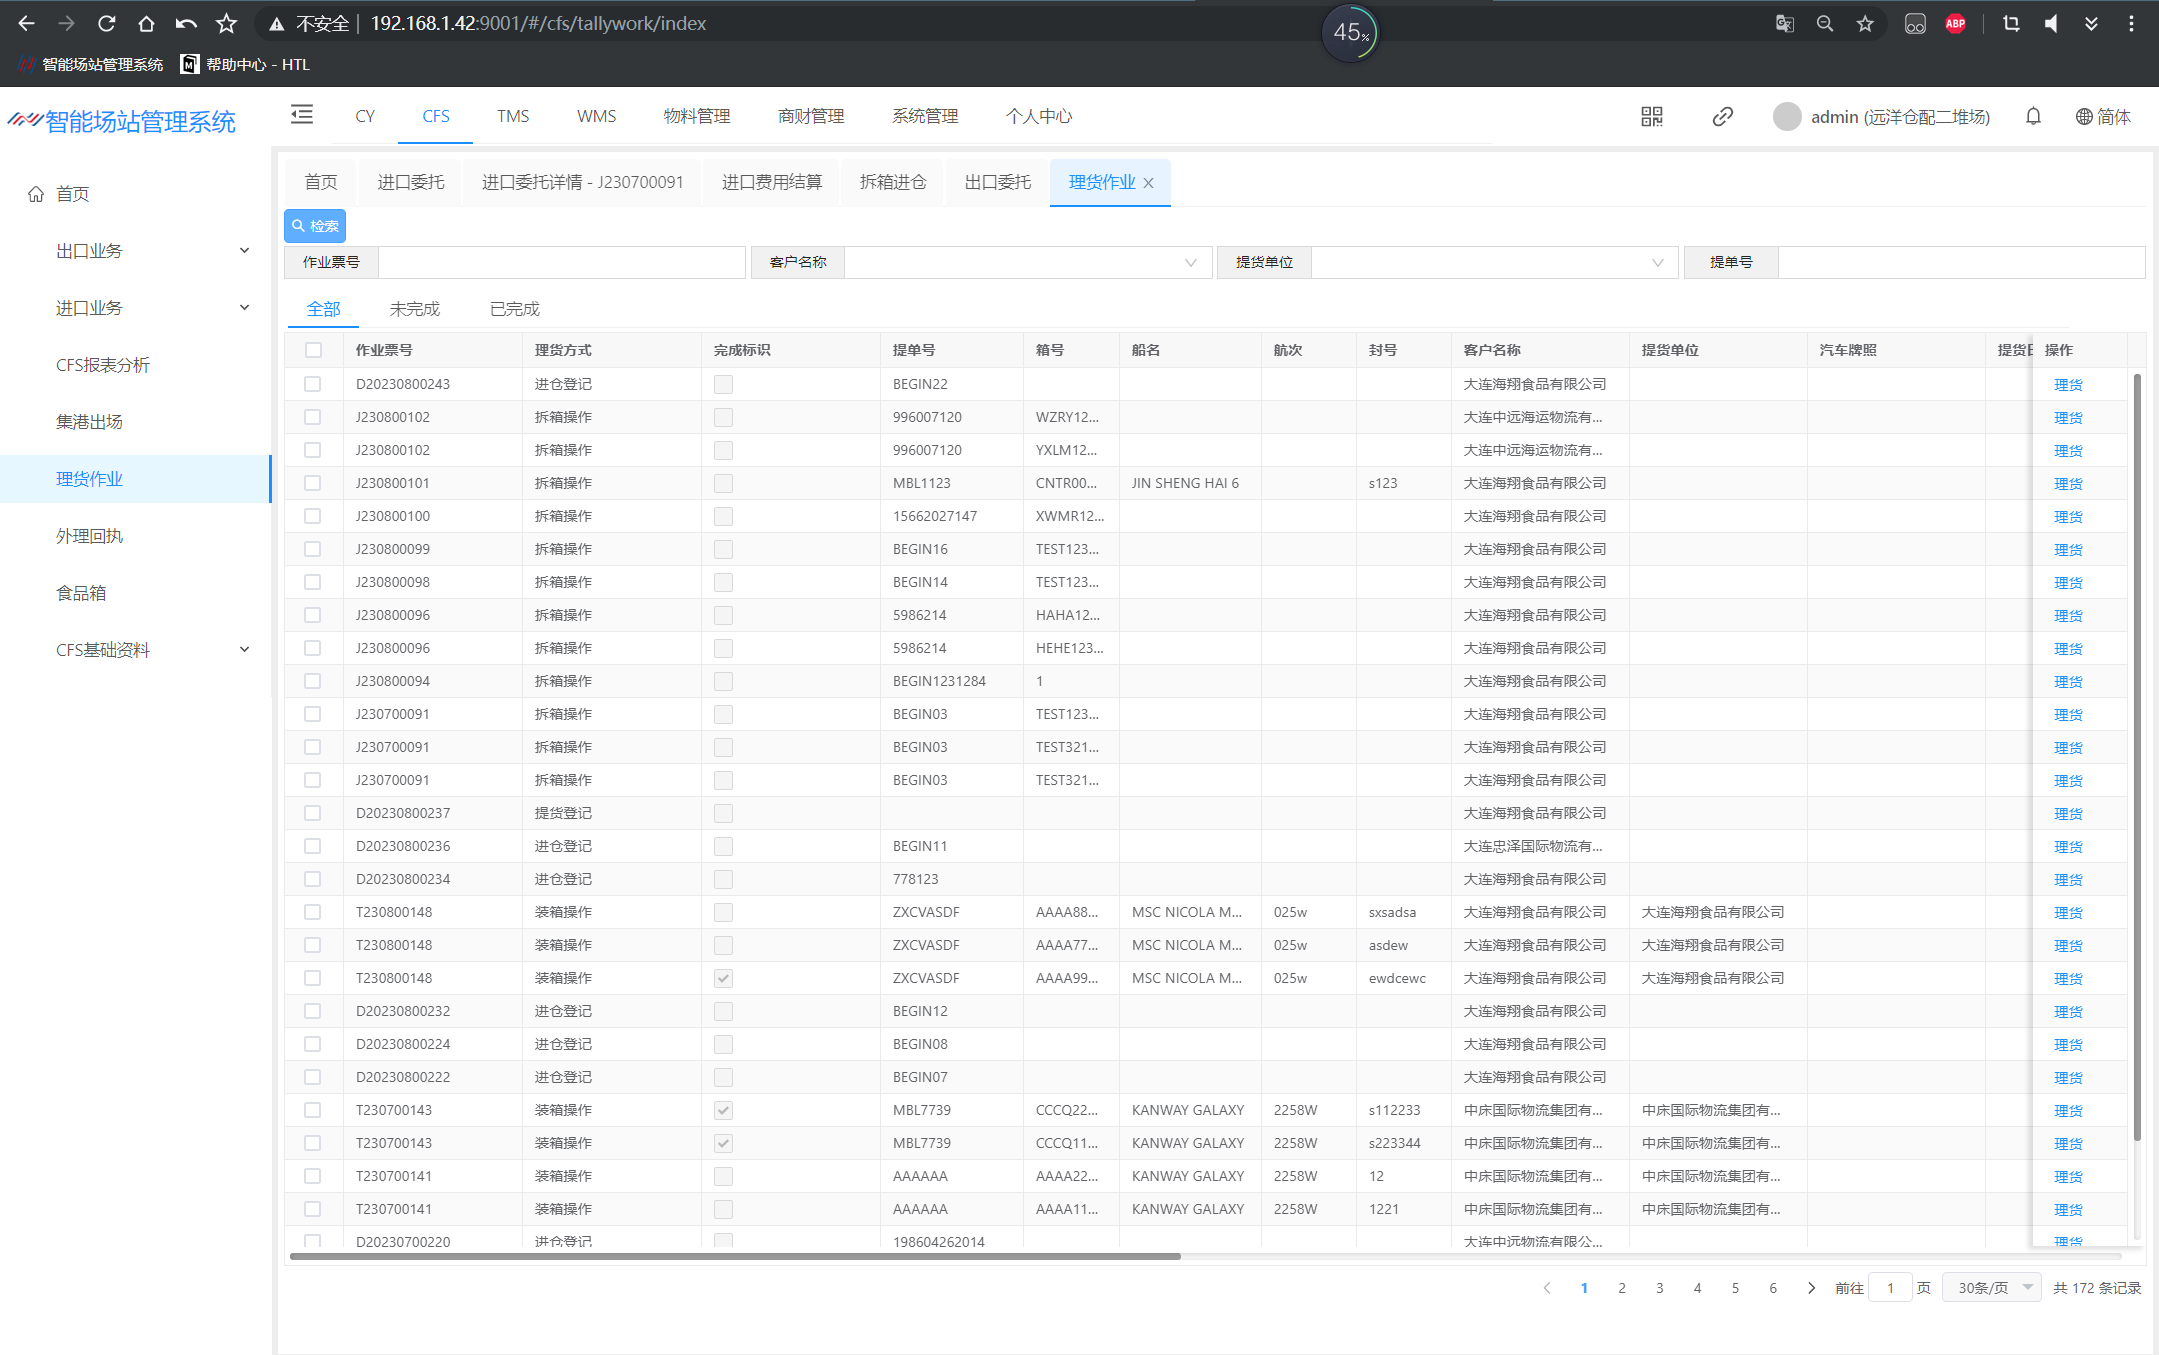Click the 检索 search button
Image resolution: width=2159 pixels, height=1355 pixels.
click(315, 226)
